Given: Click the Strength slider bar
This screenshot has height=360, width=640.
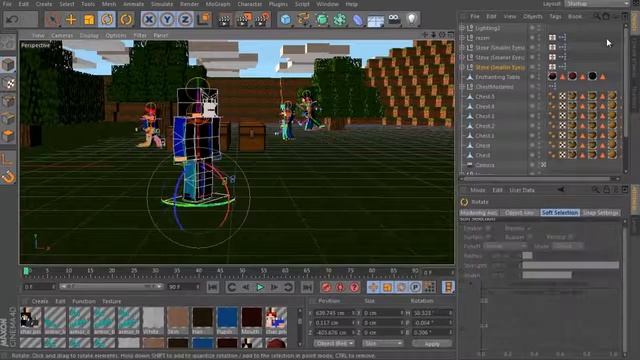Looking at the screenshot, I should [x=570, y=265].
